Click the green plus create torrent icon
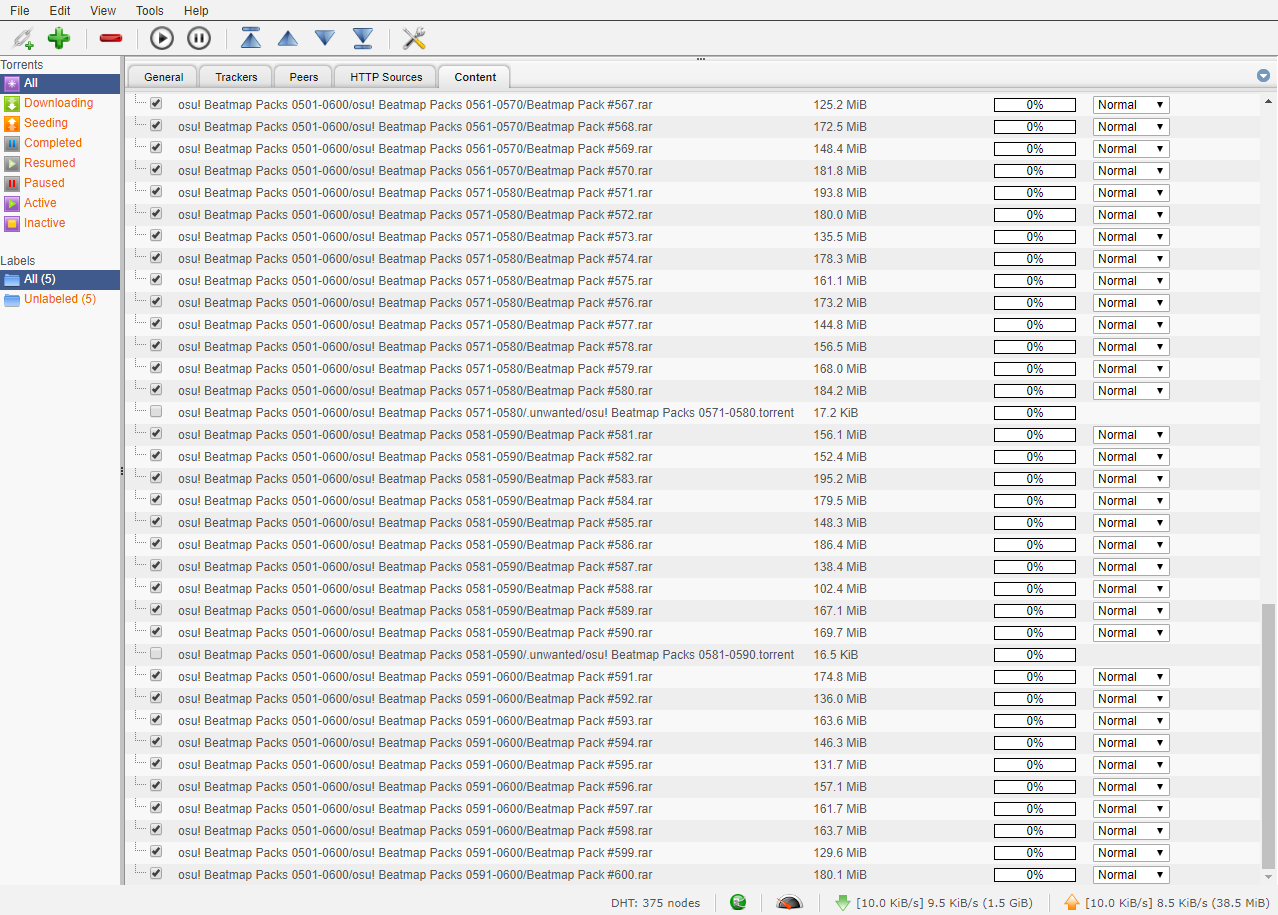Image resolution: width=1278 pixels, height=915 pixels. coord(59,39)
